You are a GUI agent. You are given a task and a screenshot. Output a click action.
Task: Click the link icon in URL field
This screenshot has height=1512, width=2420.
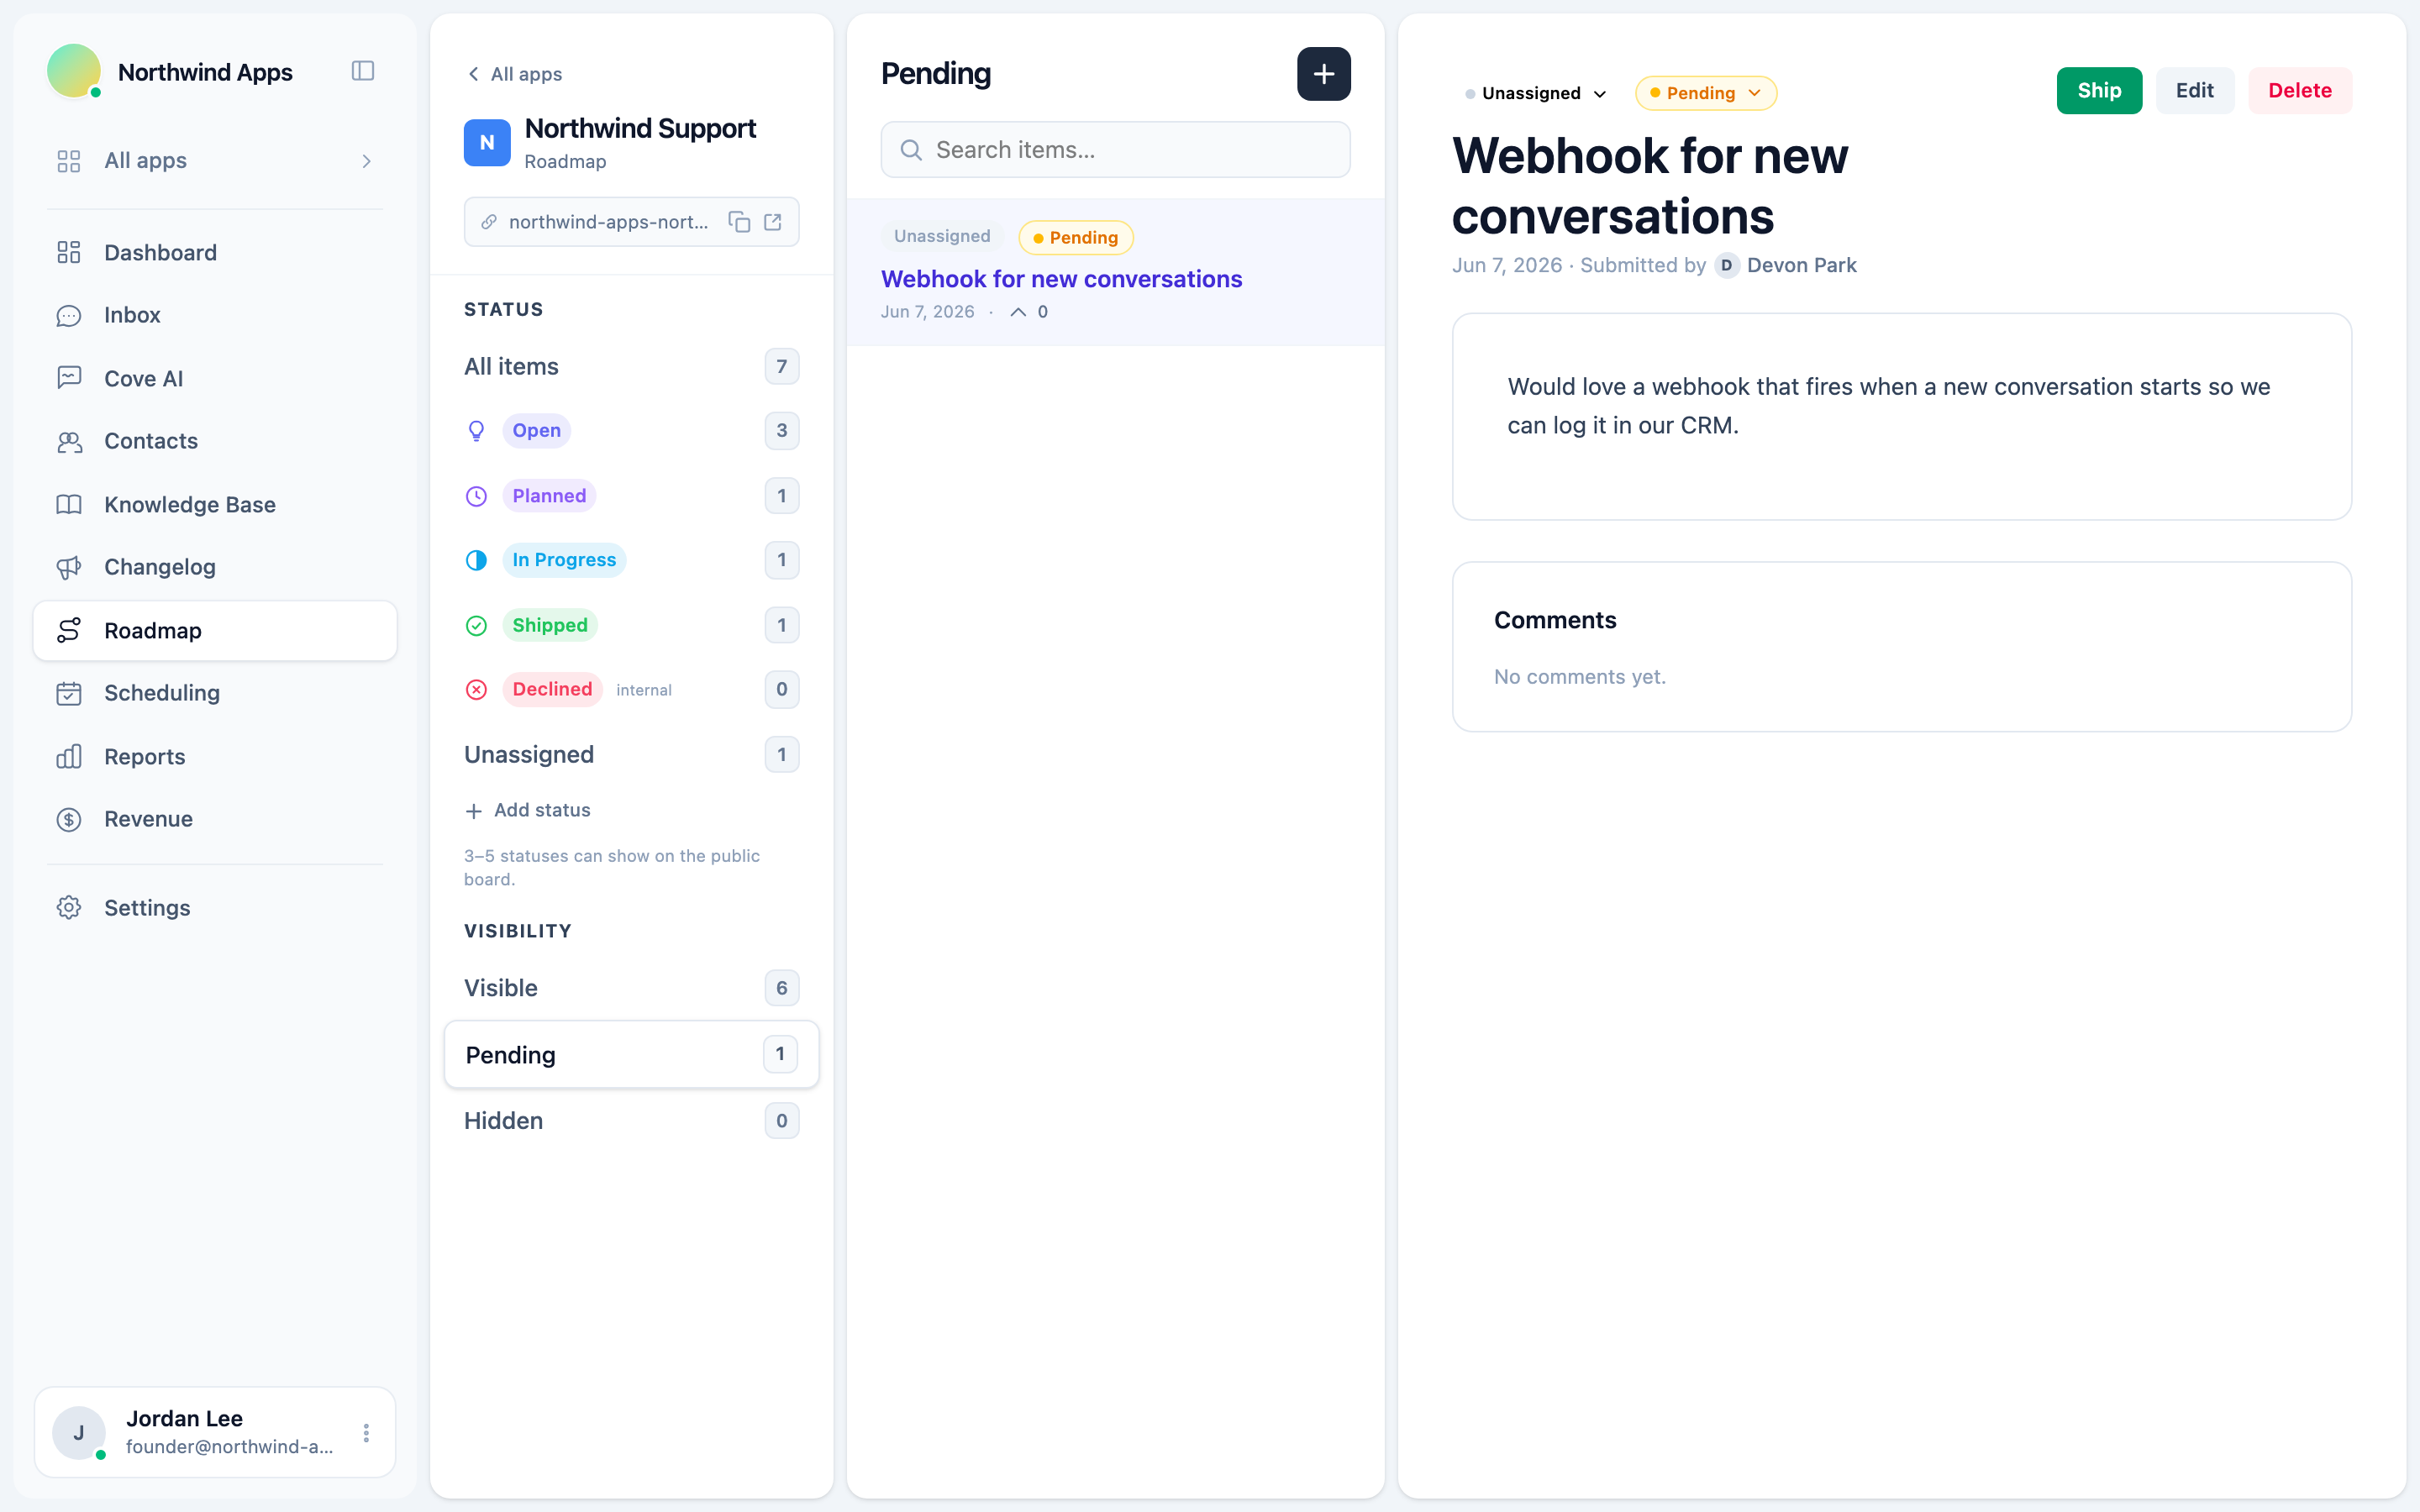[489, 222]
